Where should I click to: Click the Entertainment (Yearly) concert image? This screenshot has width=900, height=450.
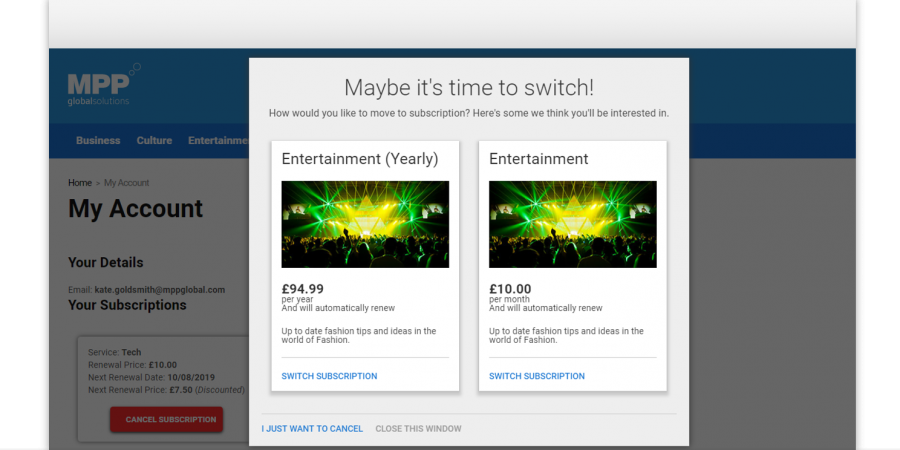[365, 224]
